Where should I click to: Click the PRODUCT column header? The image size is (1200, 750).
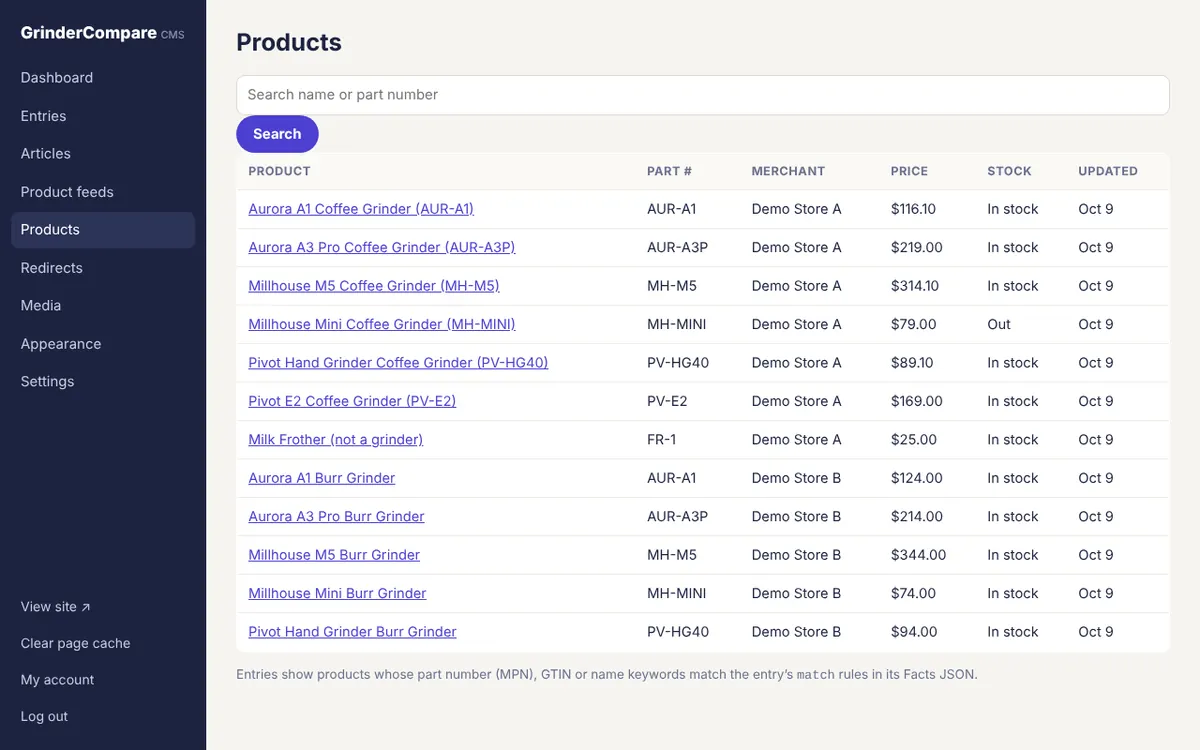279,171
